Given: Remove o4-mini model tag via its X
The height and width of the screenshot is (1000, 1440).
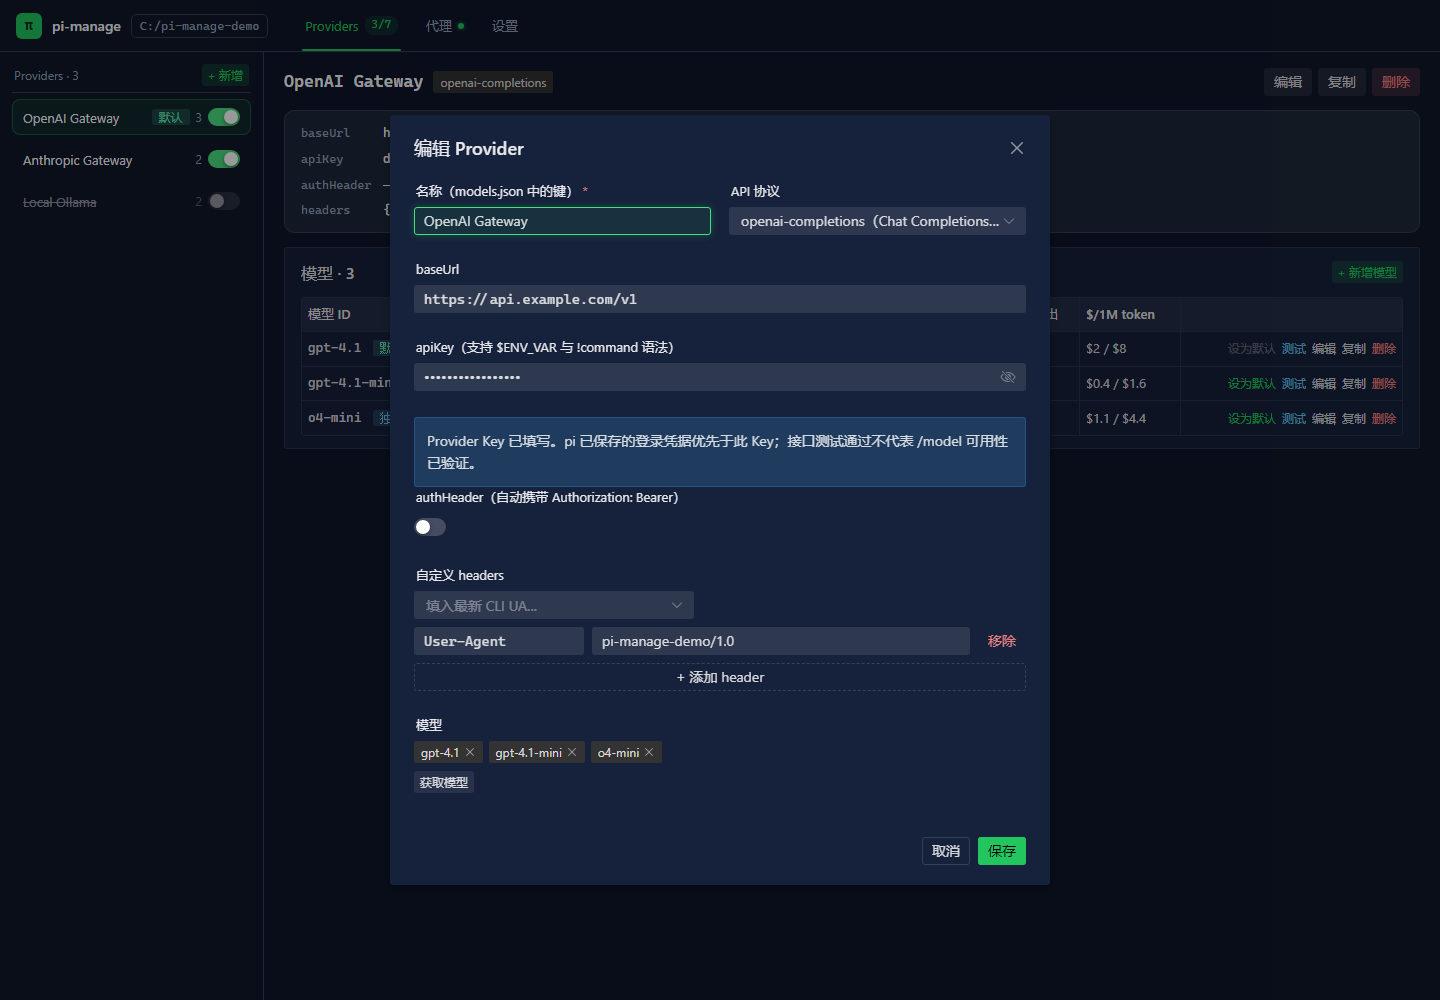Looking at the screenshot, I should point(649,752).
